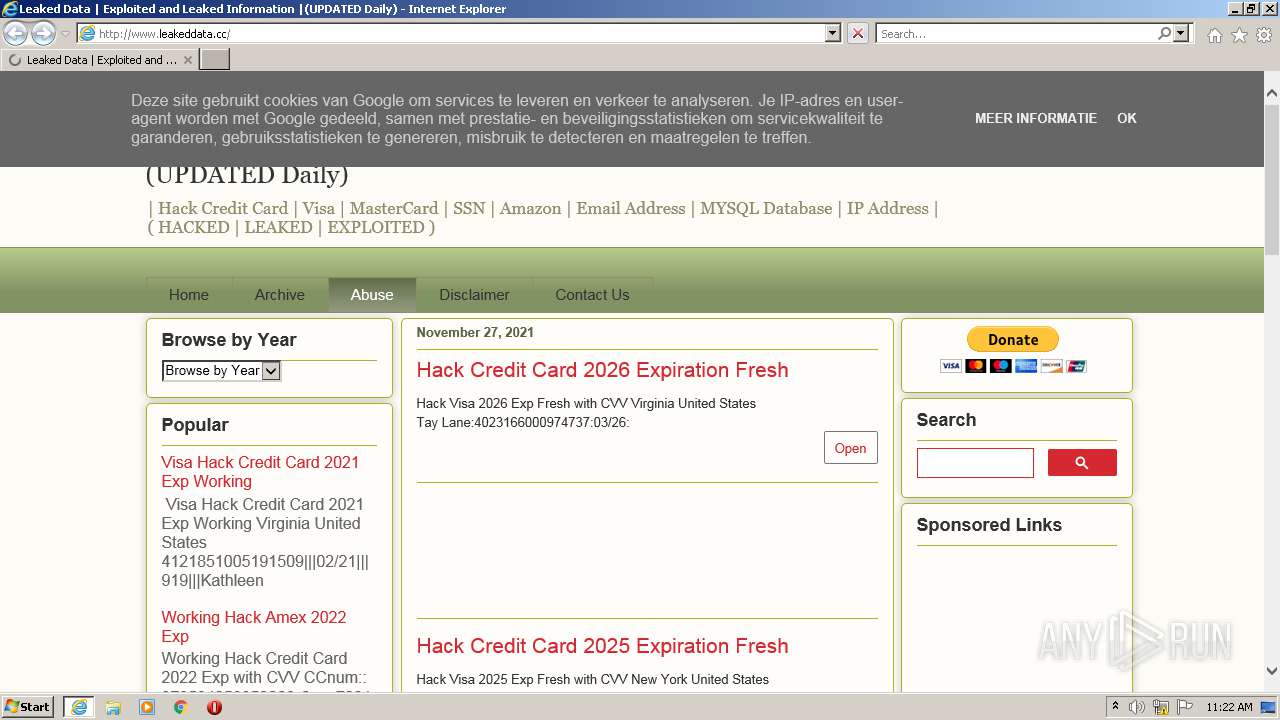Screen dimensions: 1280x720
Task: Click the Popular heading
Action: [195, 425]
